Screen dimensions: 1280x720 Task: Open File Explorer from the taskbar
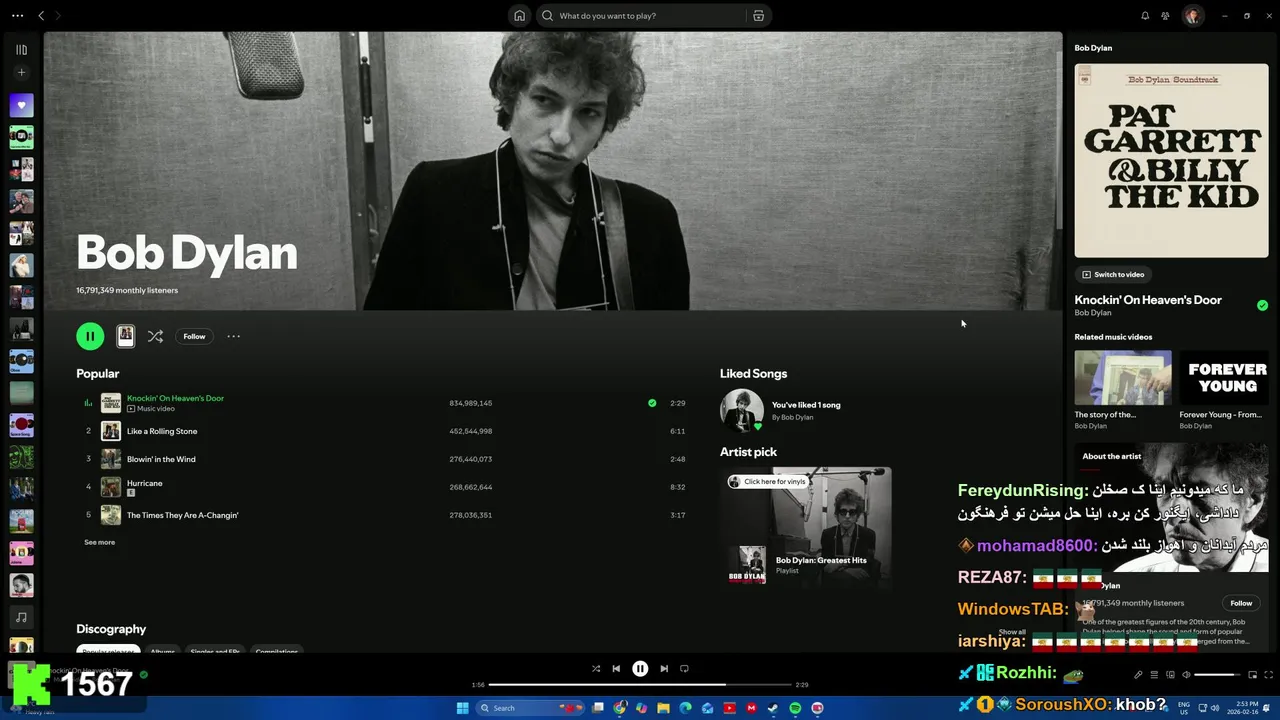663,708
